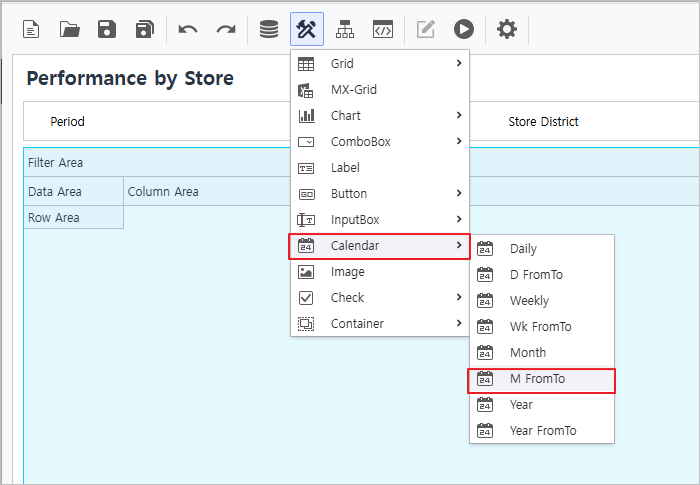
Task: Expand the Chart submenu
Action: pyautogui.click(x=380, y=116)
